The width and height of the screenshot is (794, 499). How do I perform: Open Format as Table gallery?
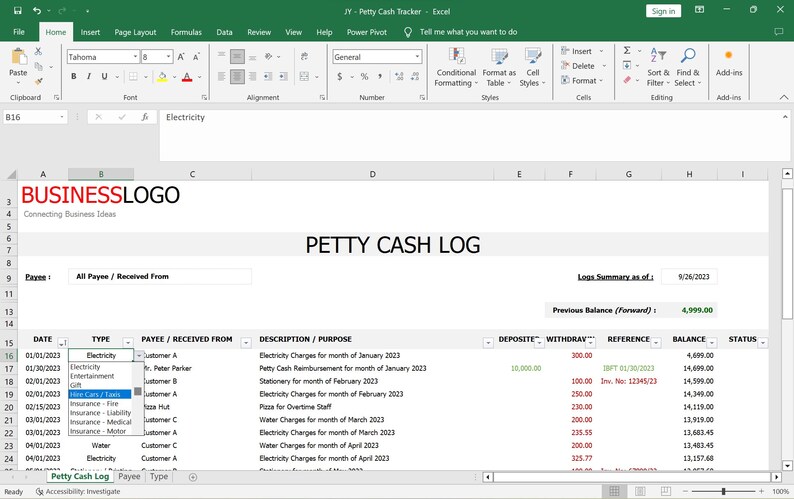(499, 67)
